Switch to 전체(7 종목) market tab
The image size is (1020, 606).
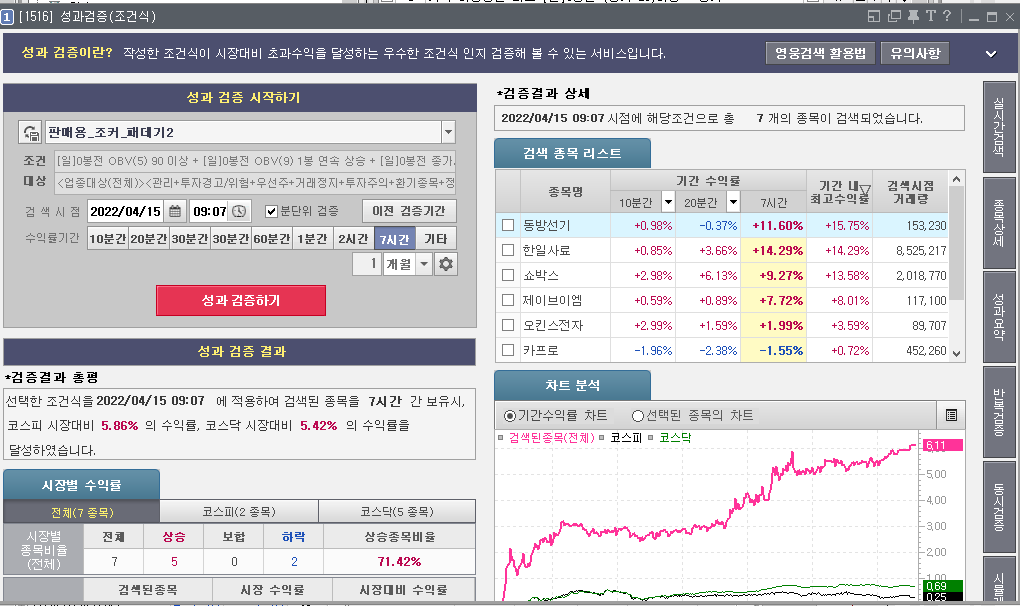82,512
